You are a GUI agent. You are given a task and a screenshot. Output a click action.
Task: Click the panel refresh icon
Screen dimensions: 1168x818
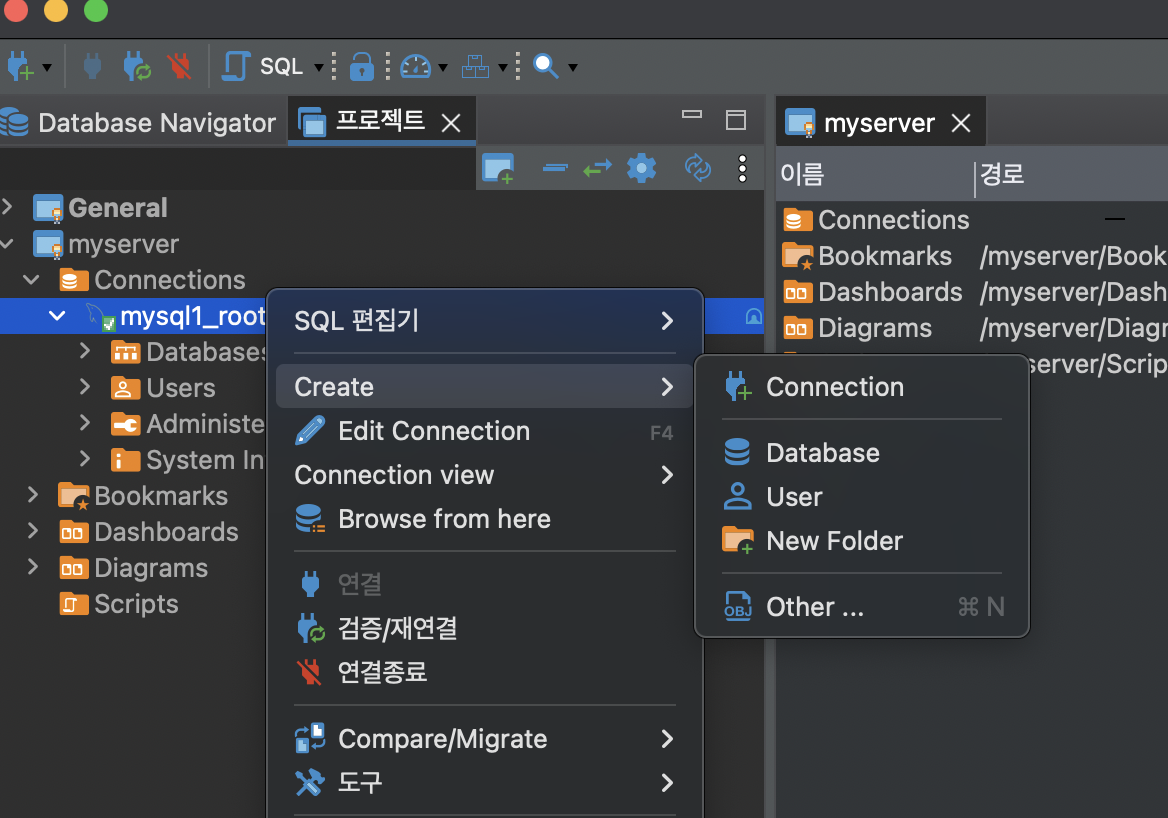coord(698,168)
